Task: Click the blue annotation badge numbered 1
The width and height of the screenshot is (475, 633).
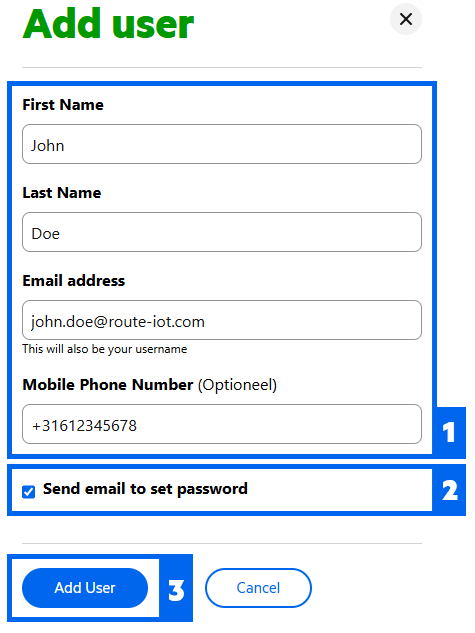Action: (x=449, y=432)
